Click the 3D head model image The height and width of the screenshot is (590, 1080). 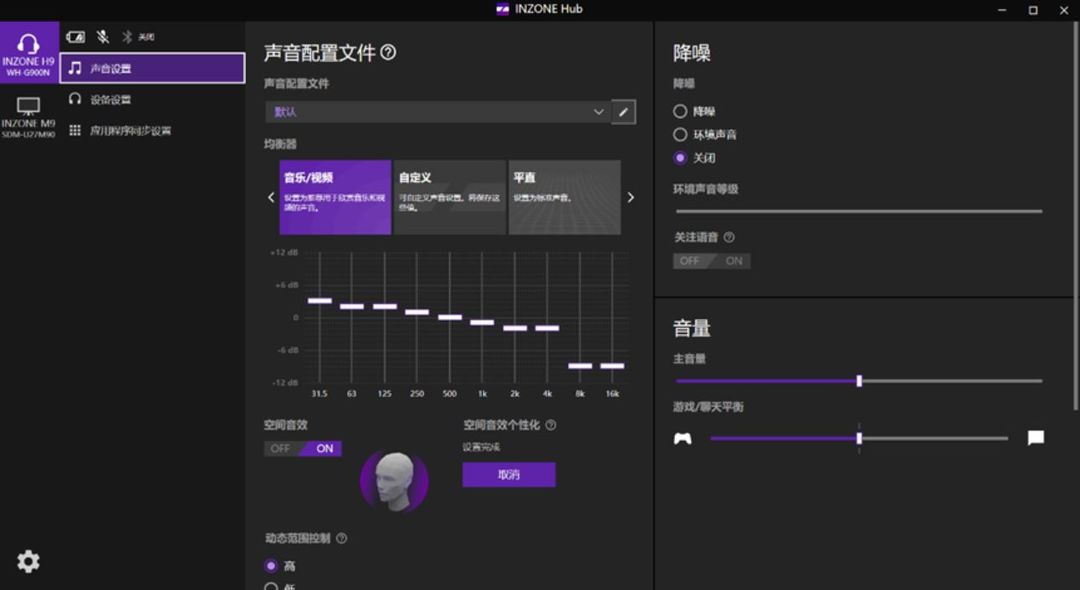[x=395, y=481]
